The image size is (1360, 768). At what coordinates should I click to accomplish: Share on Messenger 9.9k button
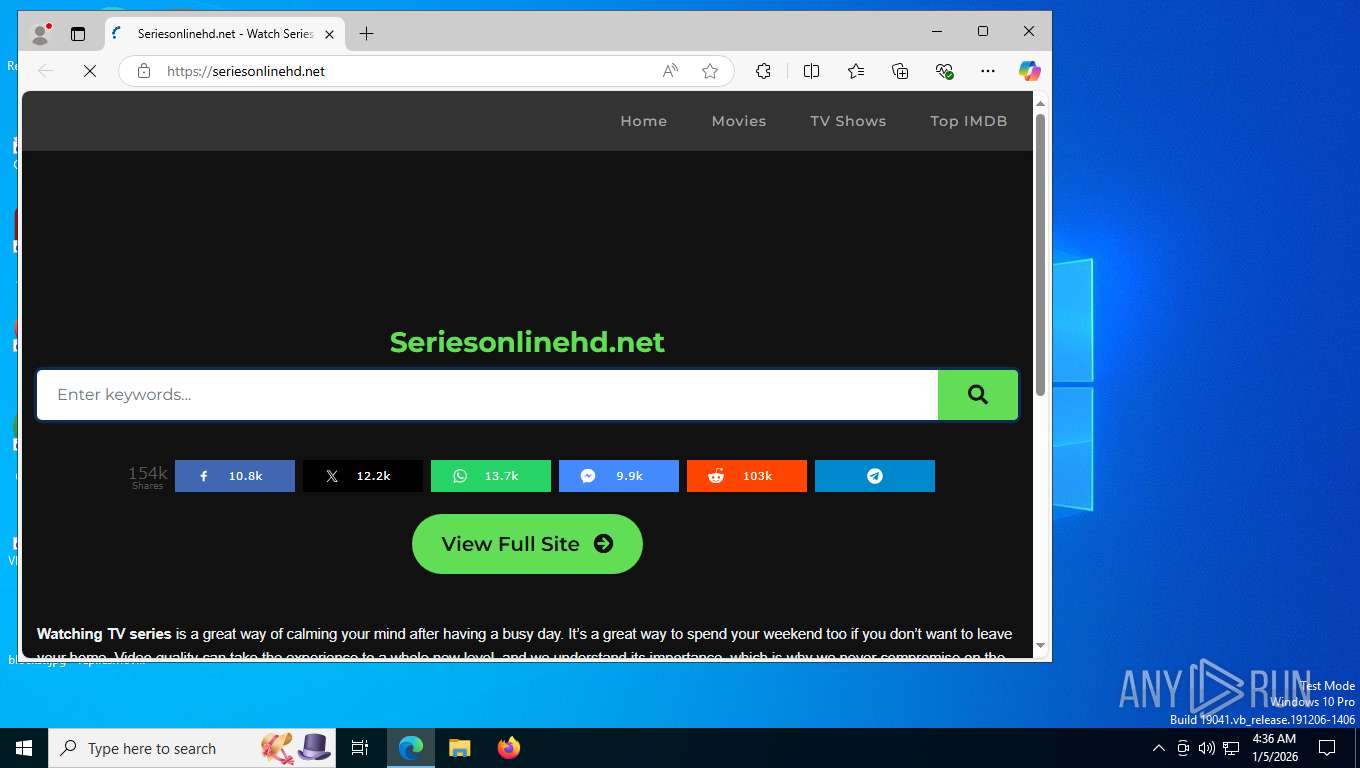619,476
